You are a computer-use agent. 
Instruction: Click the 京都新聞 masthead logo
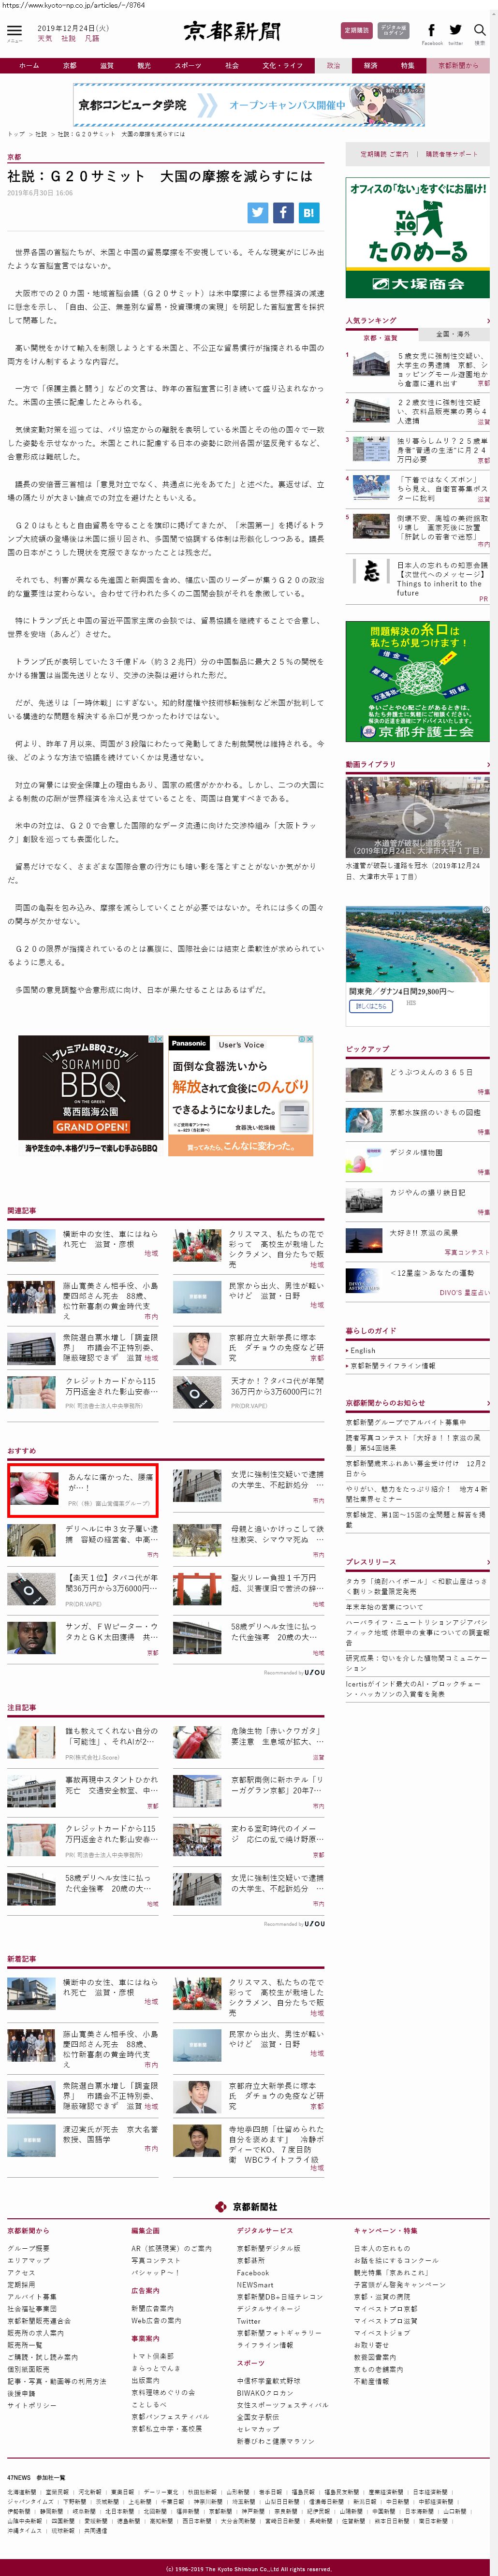point(231,31)
